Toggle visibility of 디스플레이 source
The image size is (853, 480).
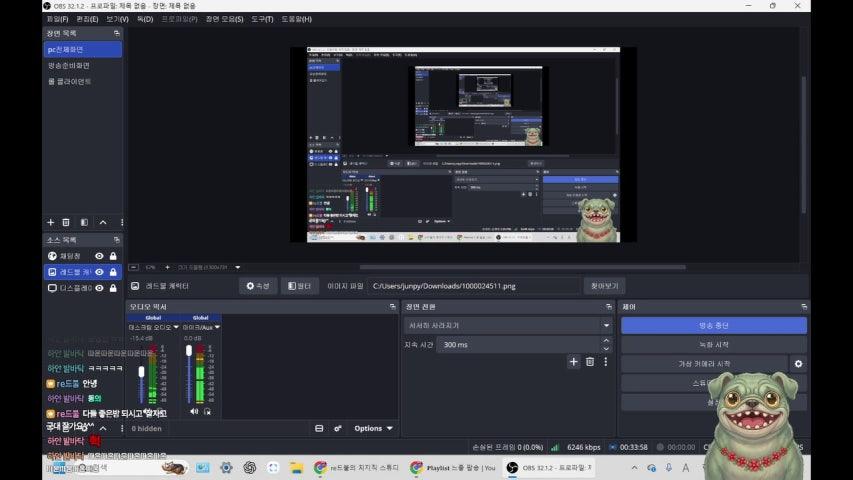(x=99, y=288)
